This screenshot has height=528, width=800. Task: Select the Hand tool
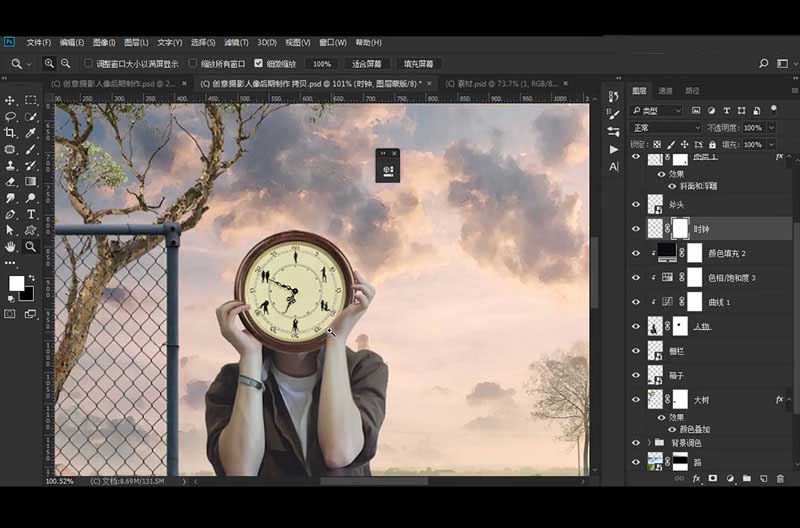[x=10, y=247]
